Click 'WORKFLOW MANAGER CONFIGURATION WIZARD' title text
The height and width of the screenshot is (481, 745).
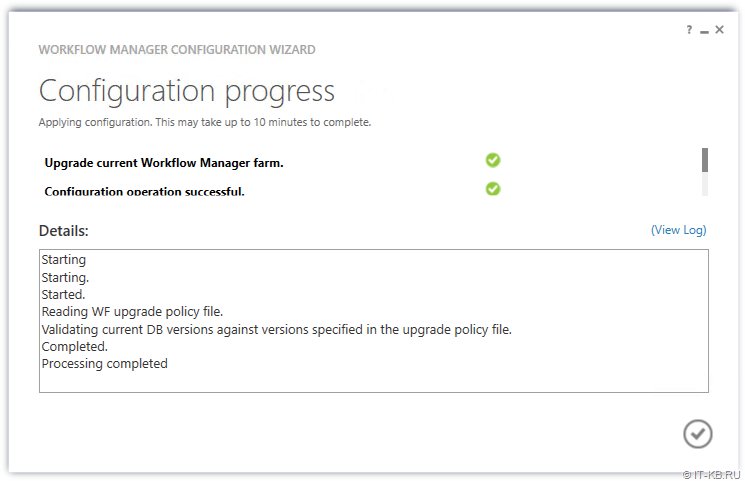coord(177,49)
